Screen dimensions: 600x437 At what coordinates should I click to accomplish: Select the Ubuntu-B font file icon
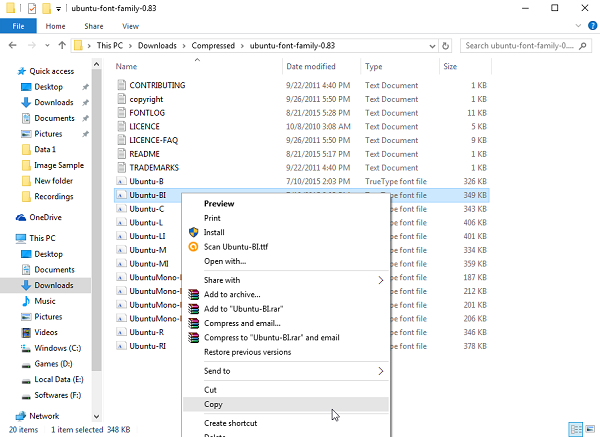[121, 181]
